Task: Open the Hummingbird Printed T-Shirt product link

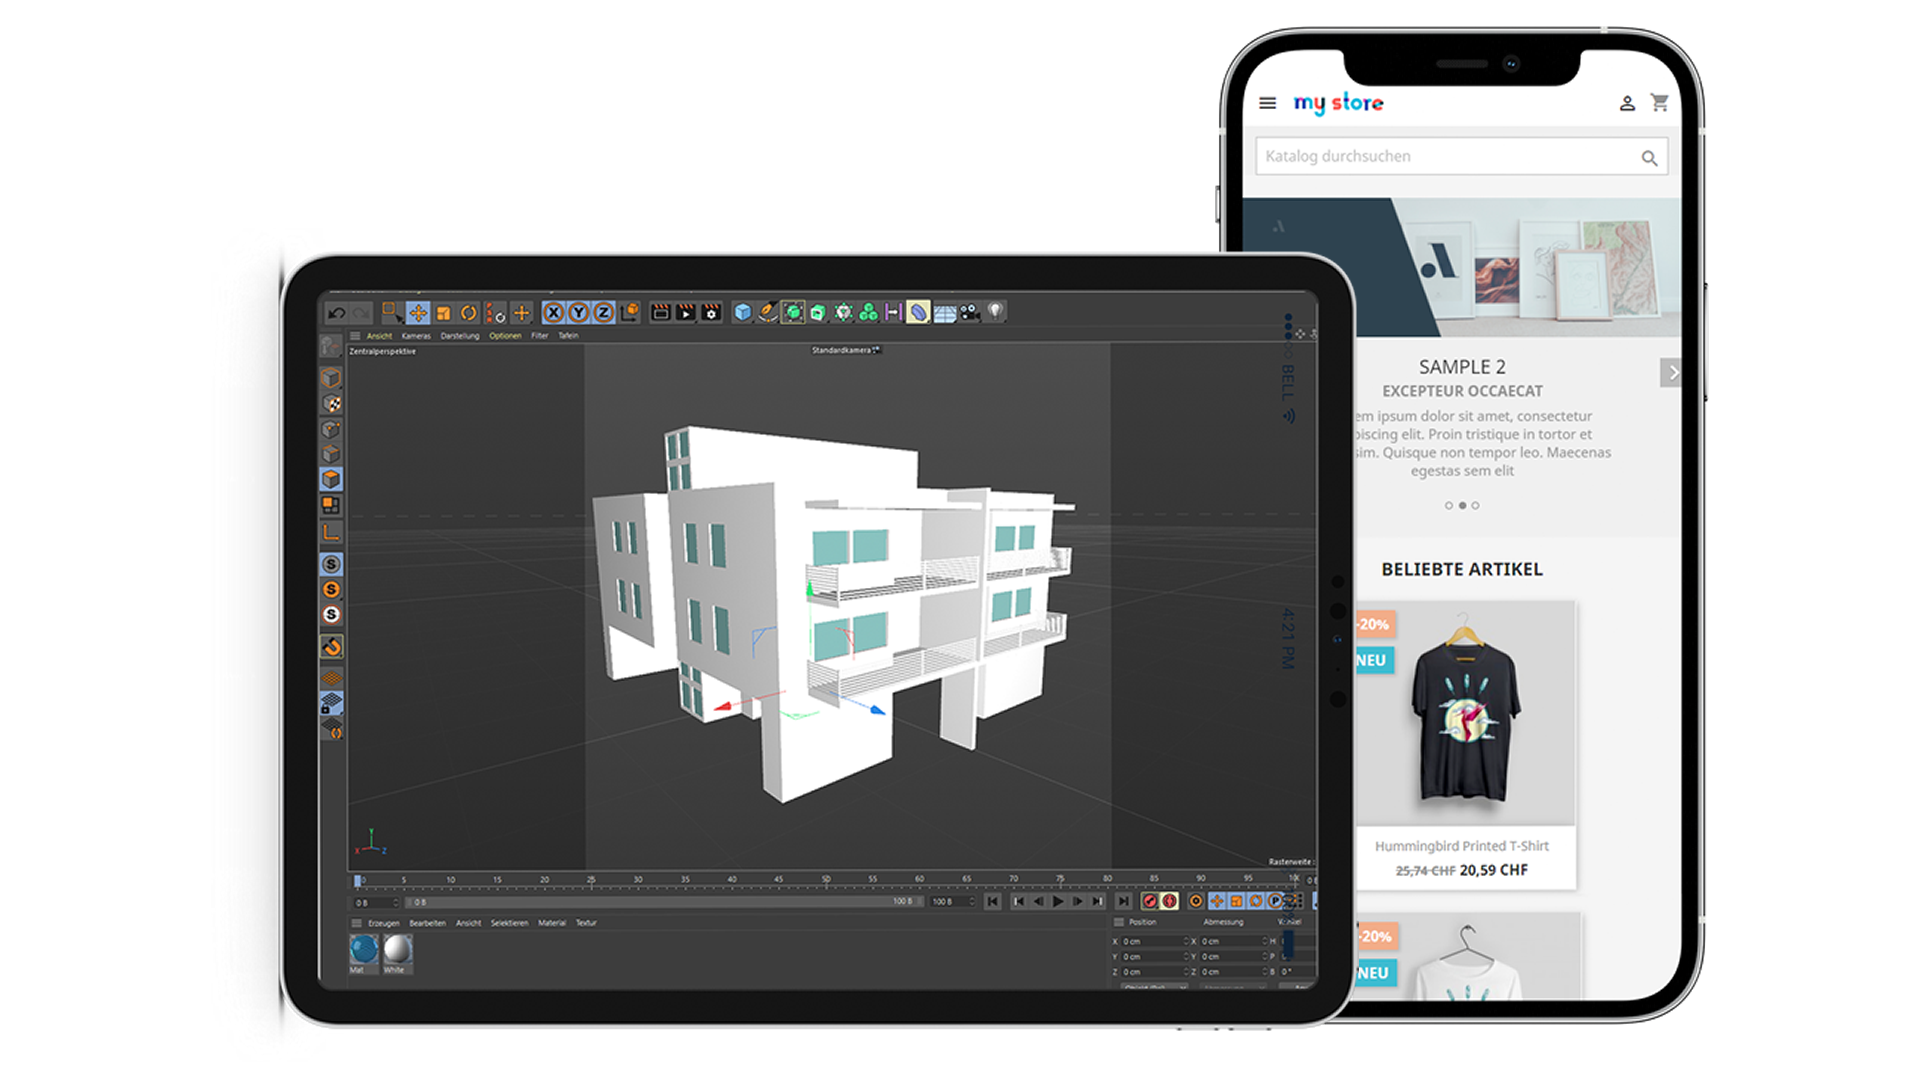Action: click(1461, 846)
